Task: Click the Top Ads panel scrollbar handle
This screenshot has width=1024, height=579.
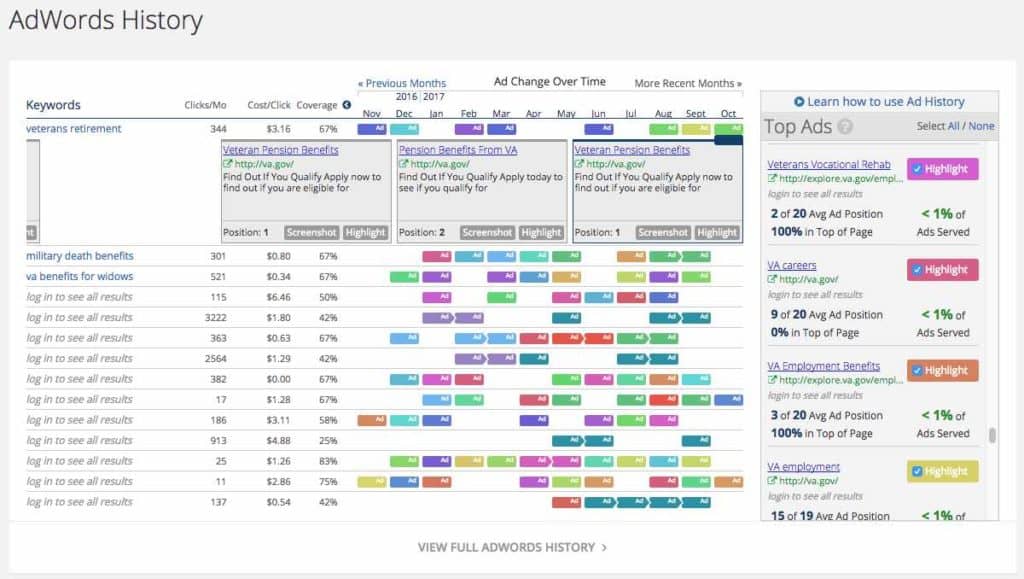Action: (x=992, y=435)
